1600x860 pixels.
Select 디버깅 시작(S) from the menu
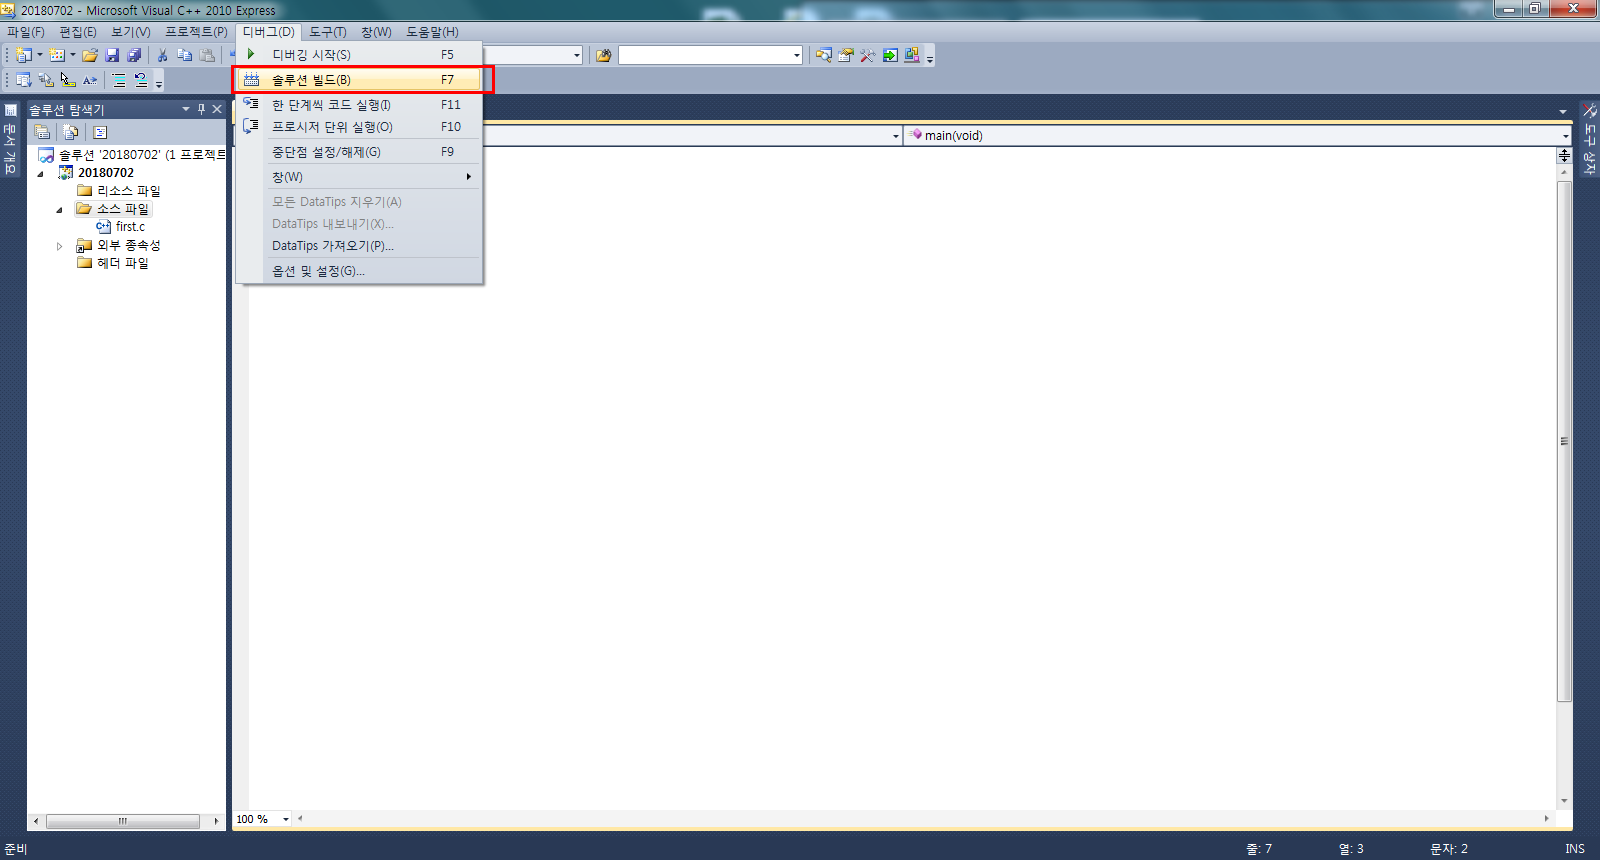click(x=359, y=55)
